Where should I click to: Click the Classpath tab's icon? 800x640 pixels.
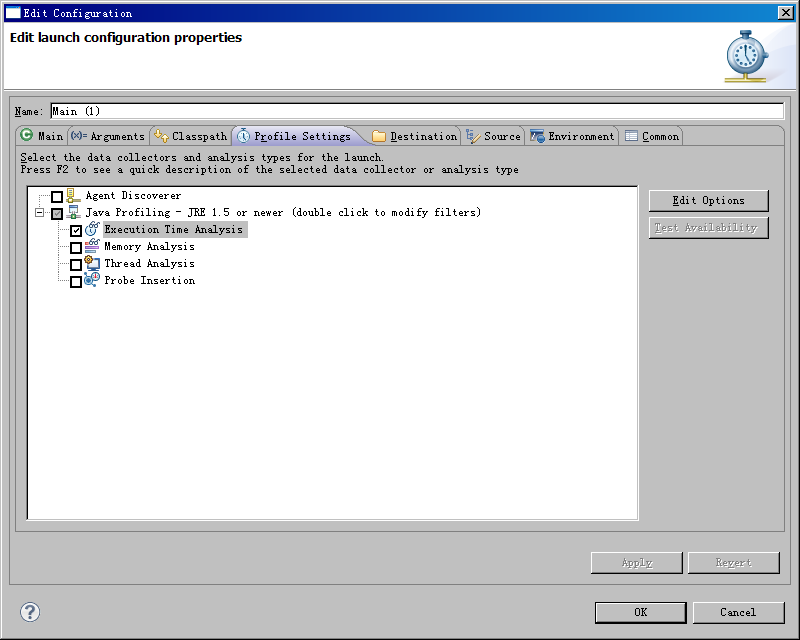(161, 136)
